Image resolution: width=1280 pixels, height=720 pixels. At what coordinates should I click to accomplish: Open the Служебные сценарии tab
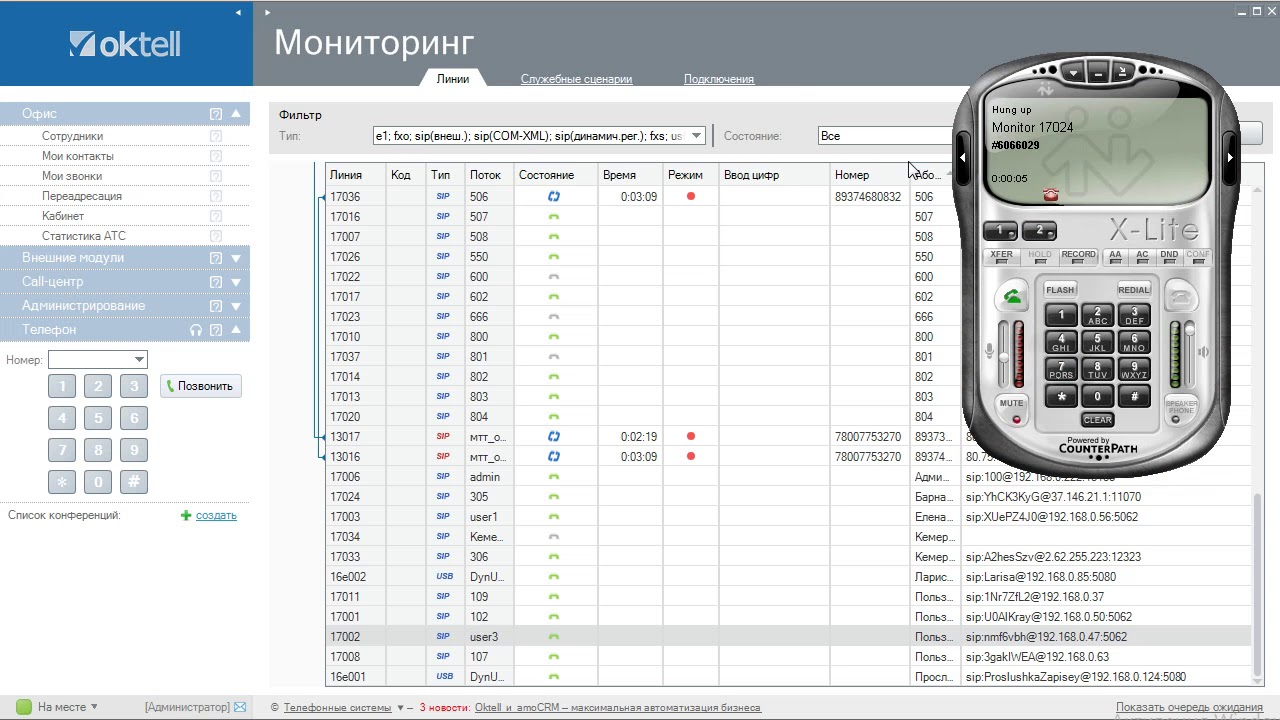point(576,79)
